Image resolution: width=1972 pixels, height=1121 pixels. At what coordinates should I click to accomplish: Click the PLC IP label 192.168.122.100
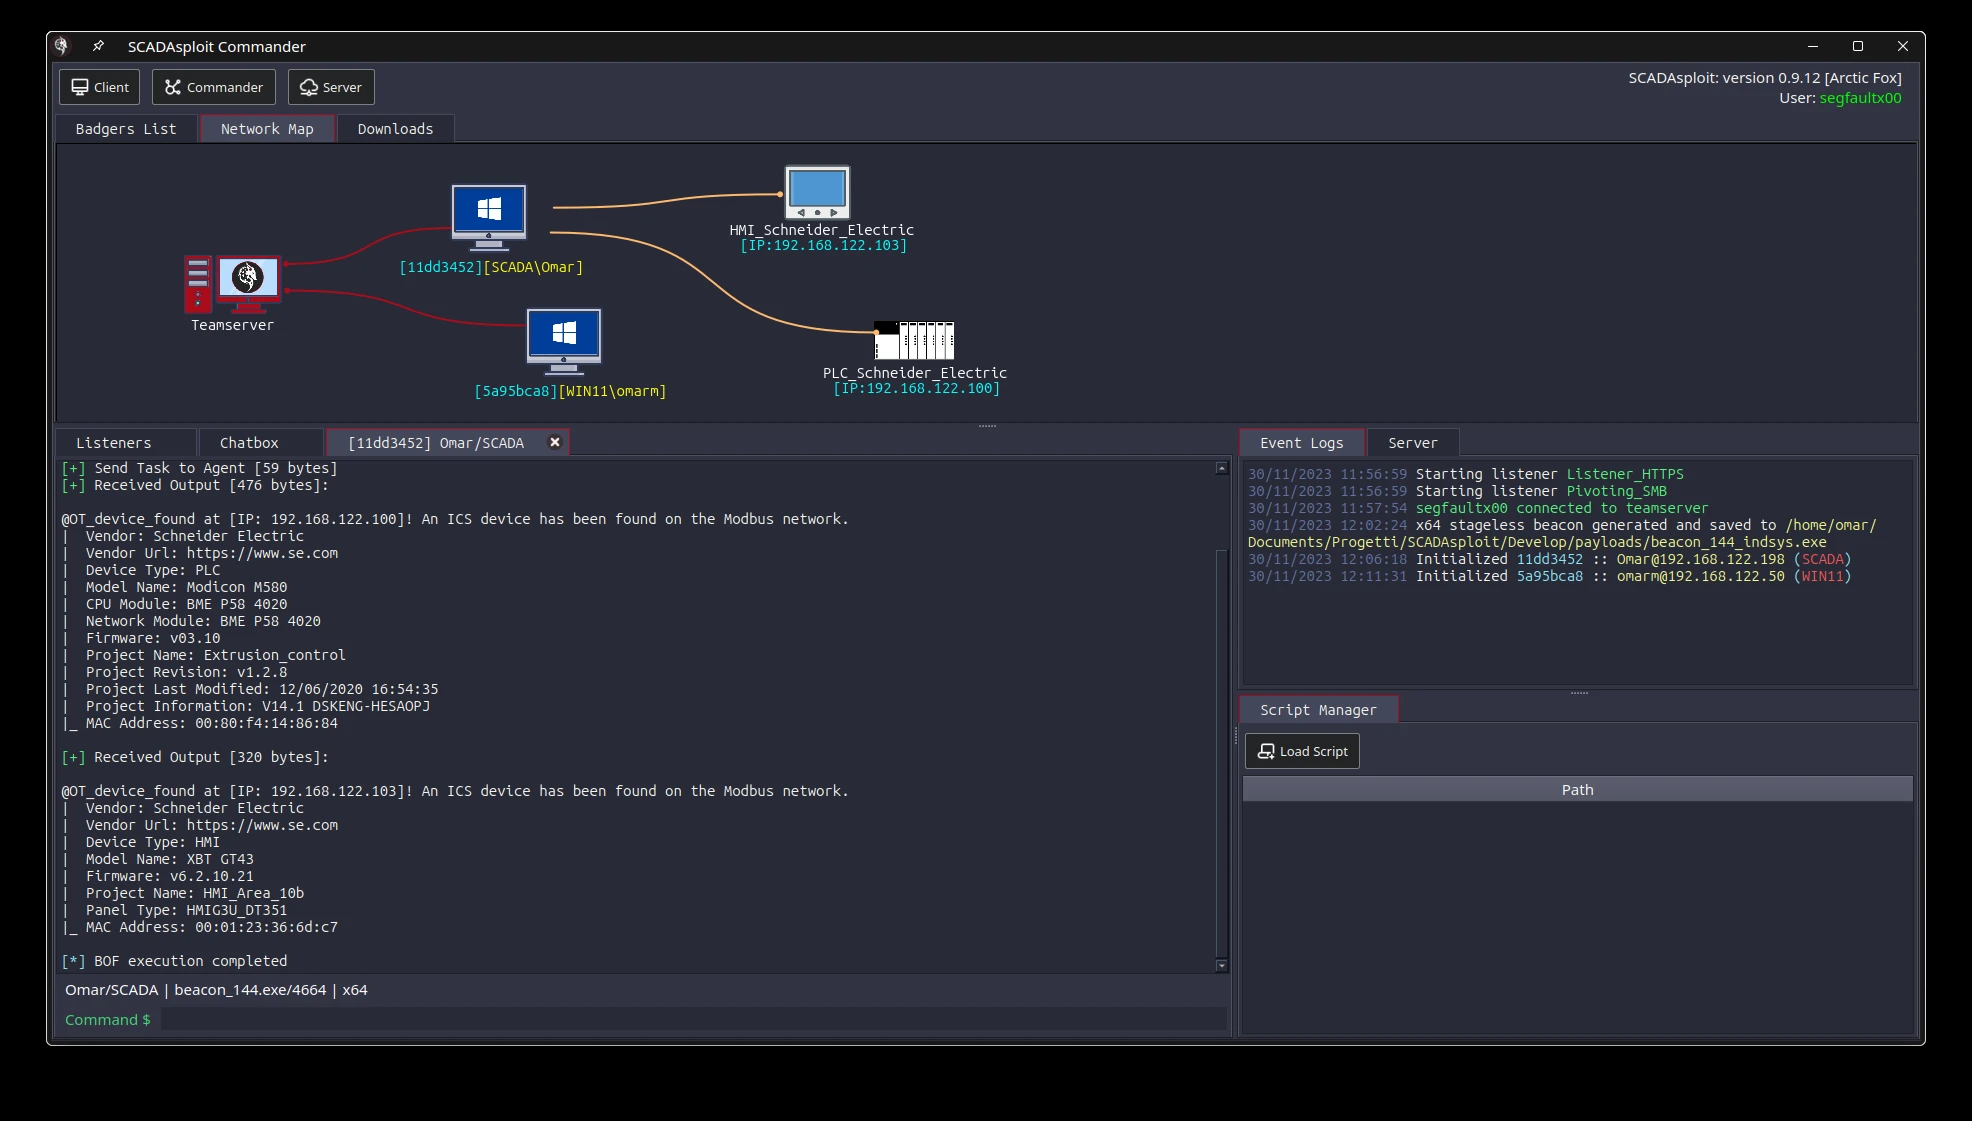point(916,388)
